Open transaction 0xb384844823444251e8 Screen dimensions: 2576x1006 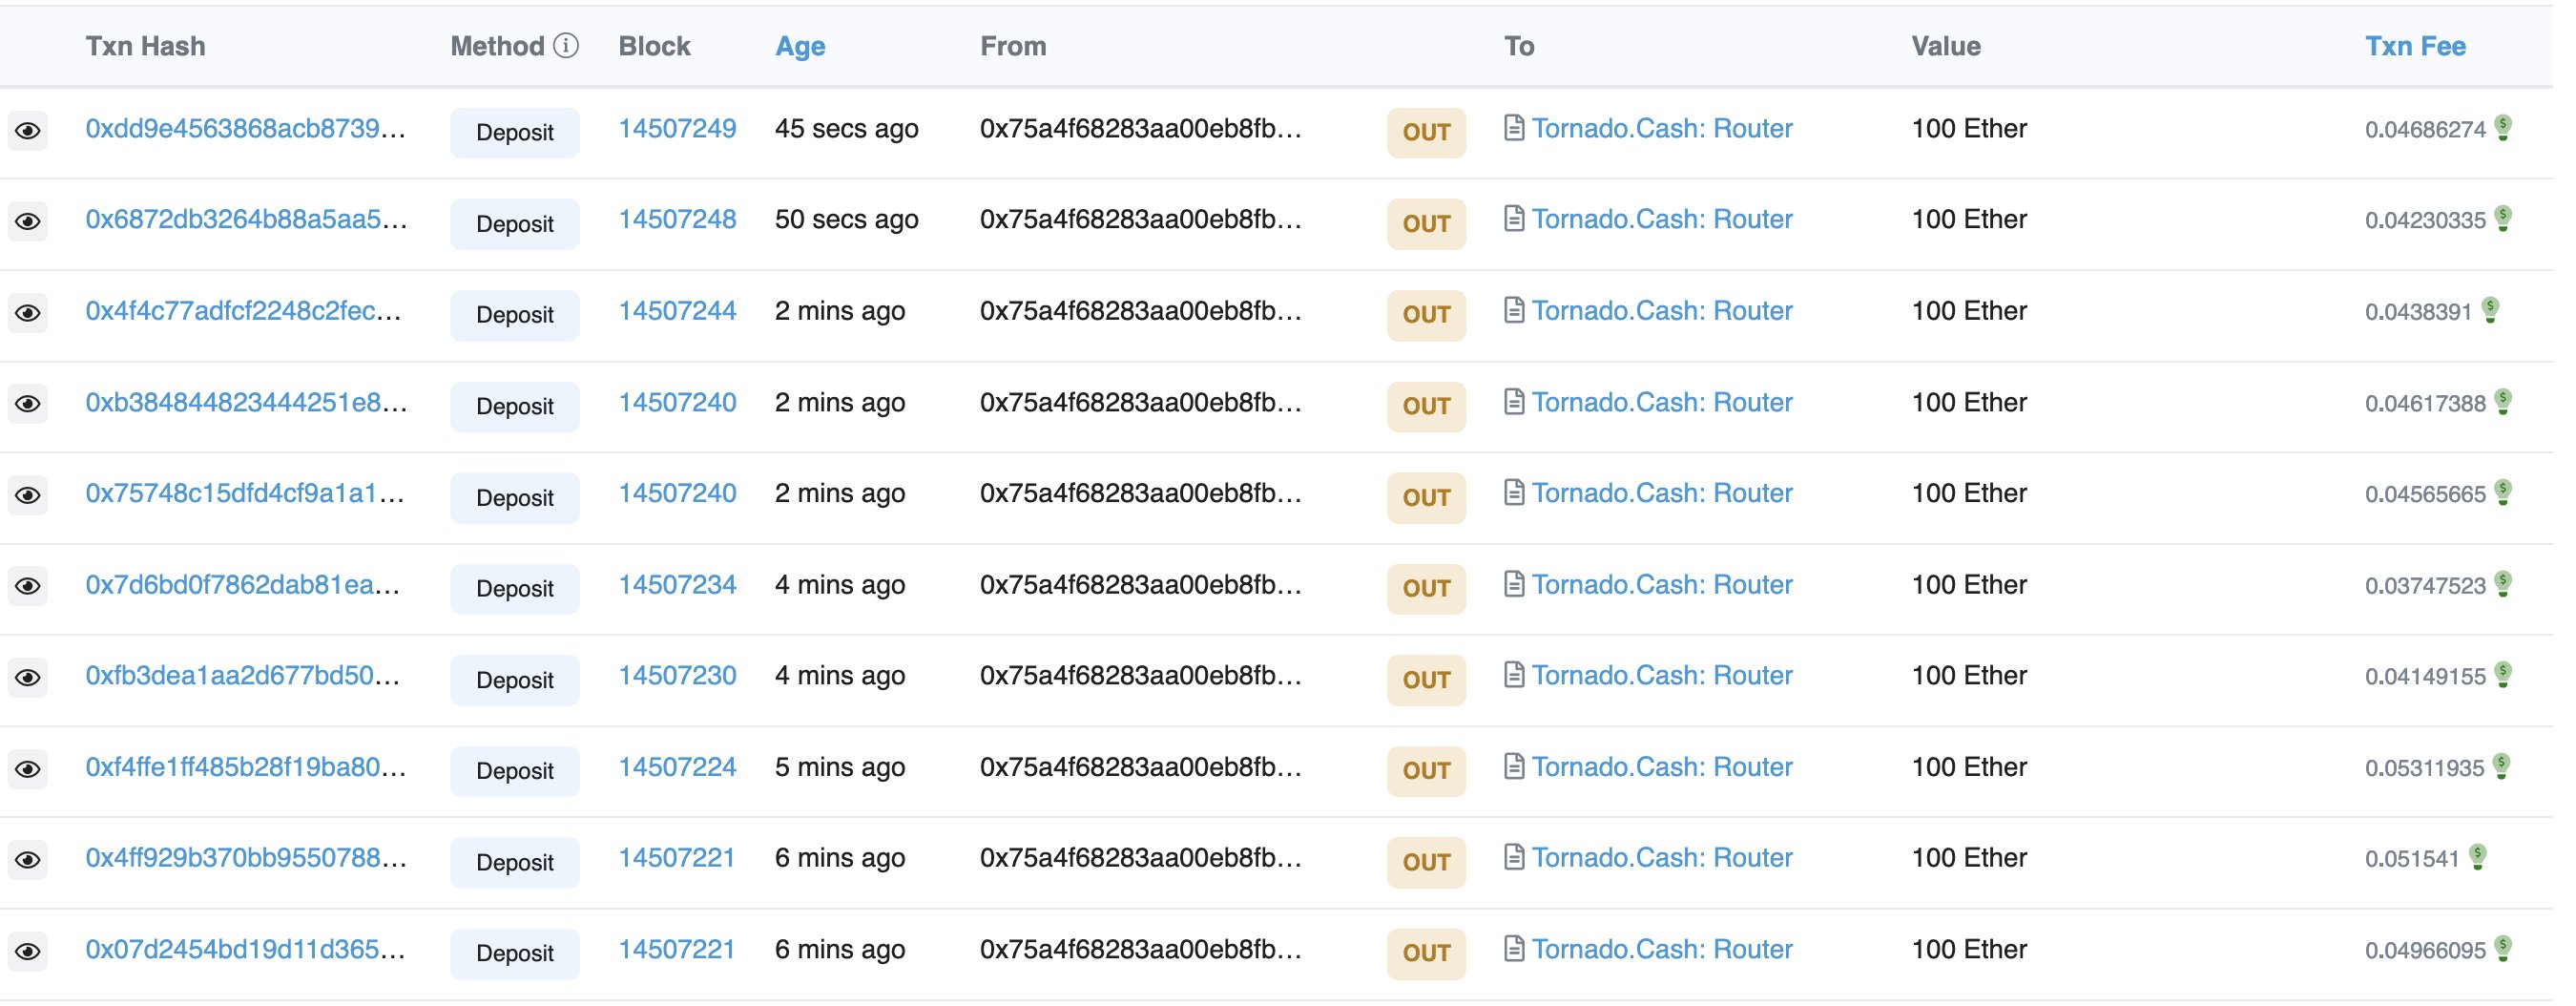coord(247,403)
